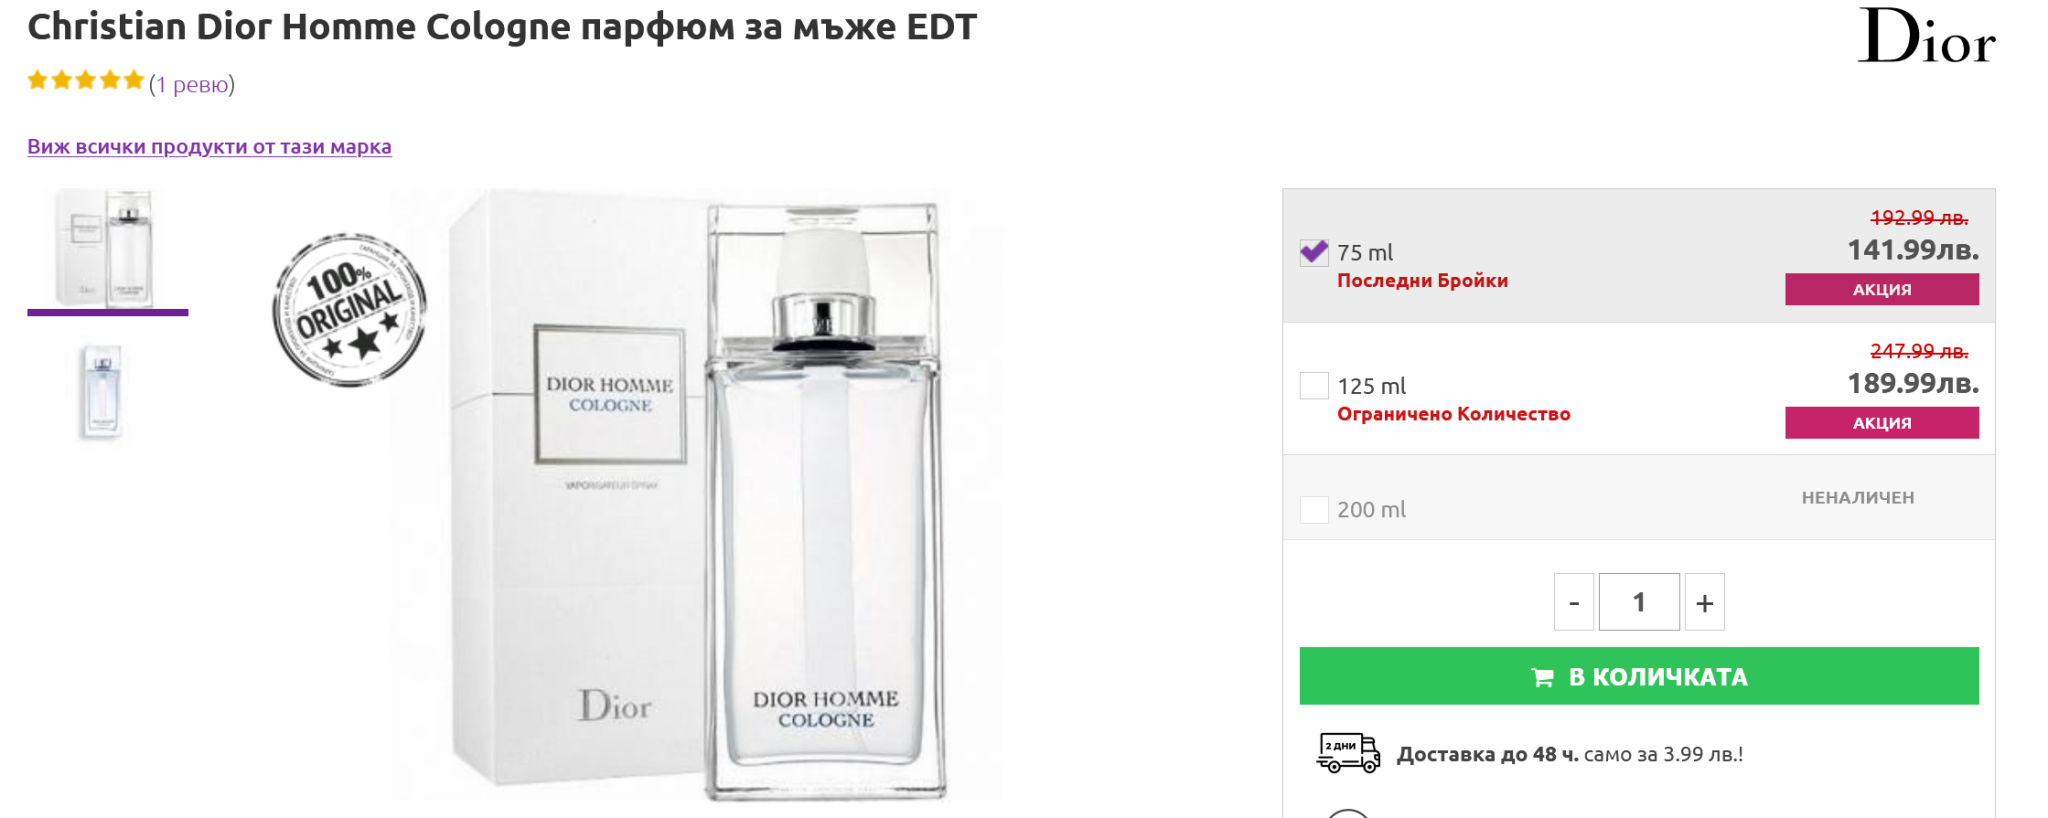
Task: Decrease quantity with minus button
Action: 1573,602
